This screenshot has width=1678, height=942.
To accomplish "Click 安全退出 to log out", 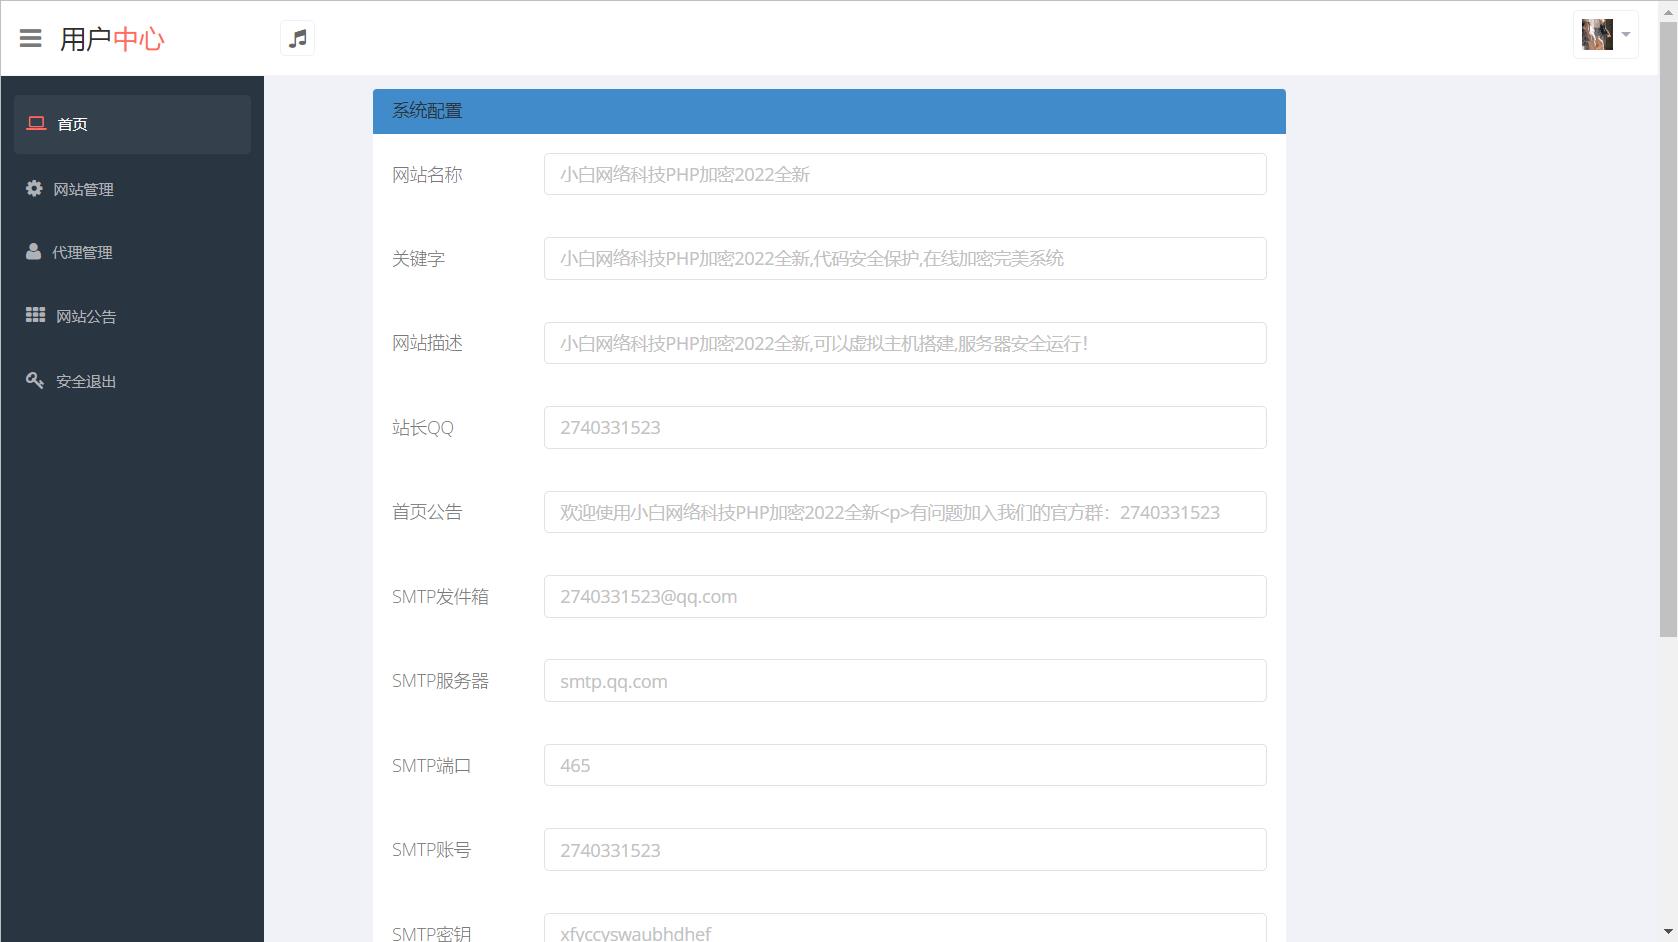I will (85, 380).
